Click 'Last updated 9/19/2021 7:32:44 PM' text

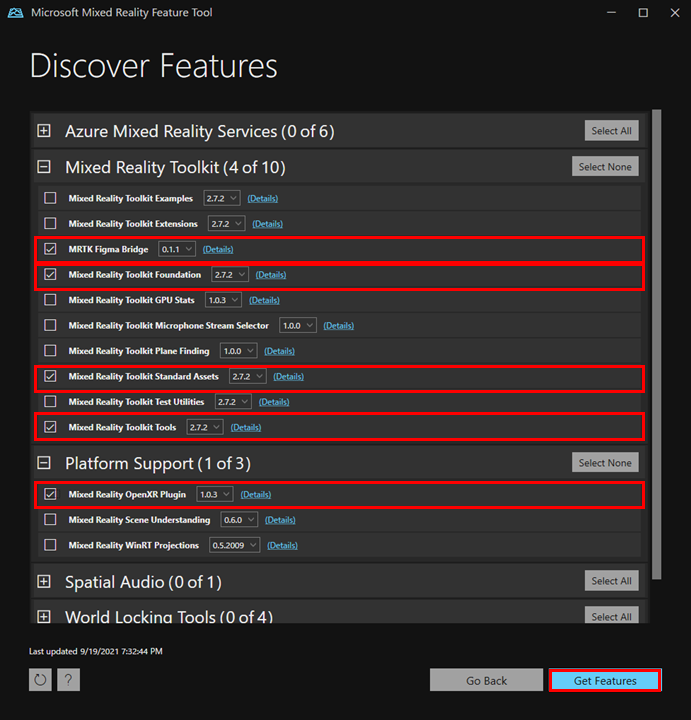[96, 651]
